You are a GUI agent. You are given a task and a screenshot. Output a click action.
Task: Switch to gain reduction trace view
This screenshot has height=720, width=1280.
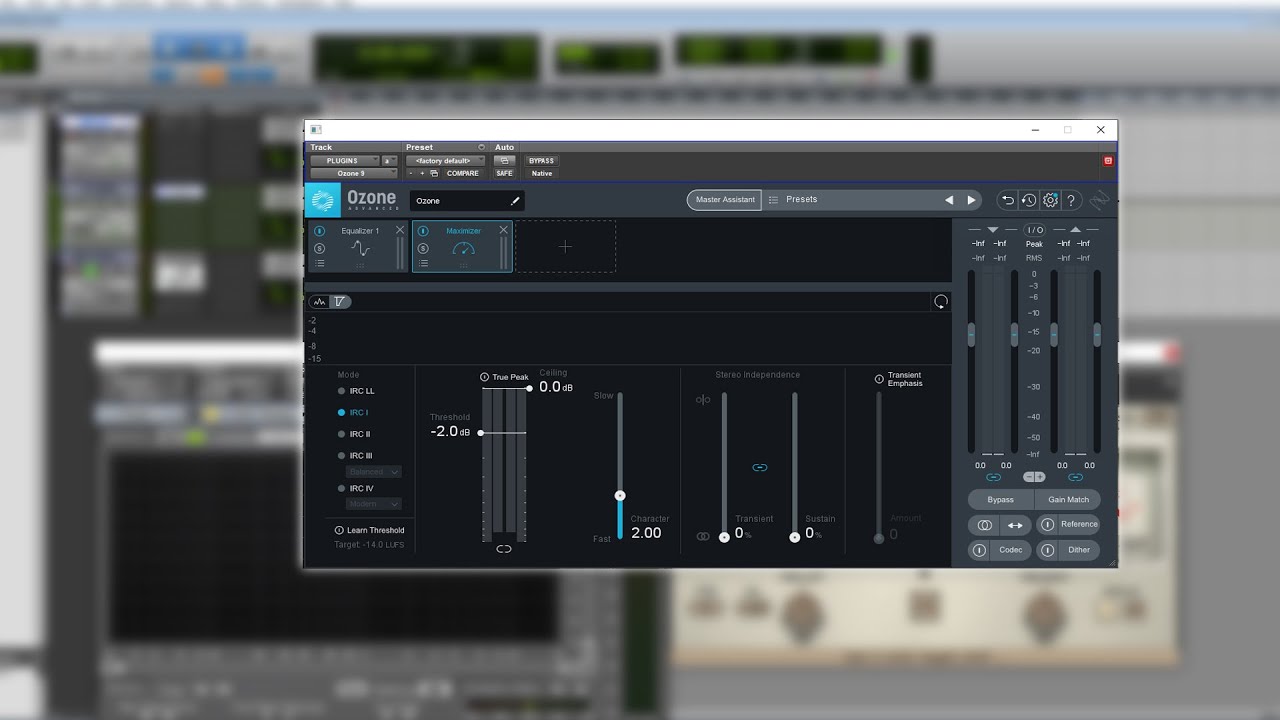point(339,301)
